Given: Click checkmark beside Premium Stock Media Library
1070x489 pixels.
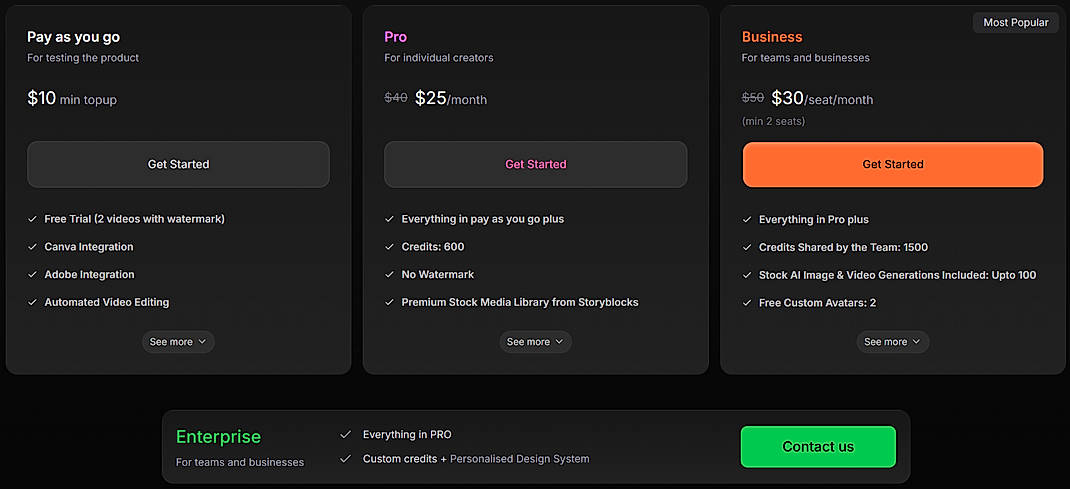Looking at the screenshot, I should pyautogui.click(x=390, y=301).
